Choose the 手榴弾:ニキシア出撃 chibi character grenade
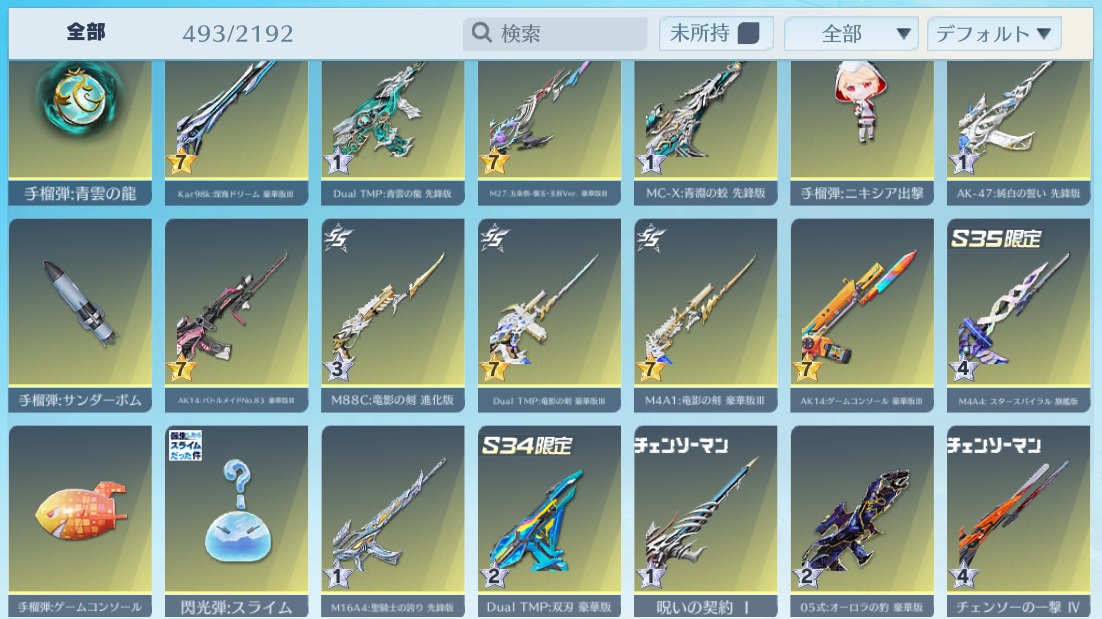This screenshot has height=619, width=1102. (862, 133)
